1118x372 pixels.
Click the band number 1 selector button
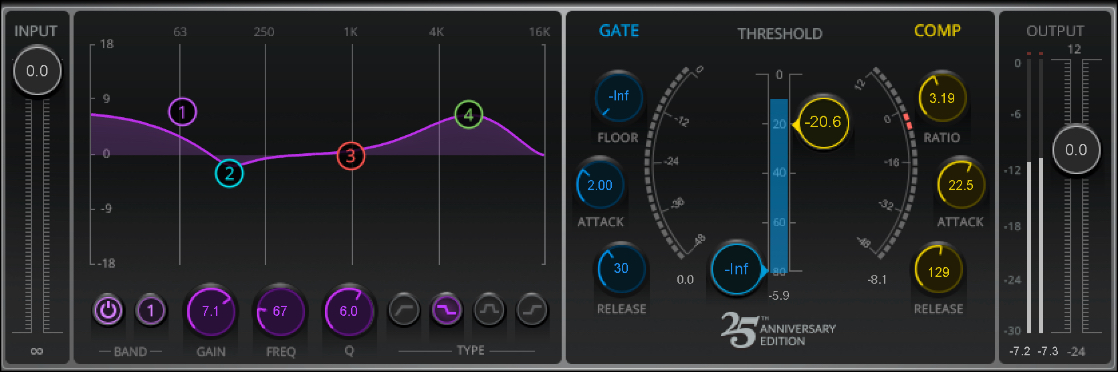pos(151,311)
